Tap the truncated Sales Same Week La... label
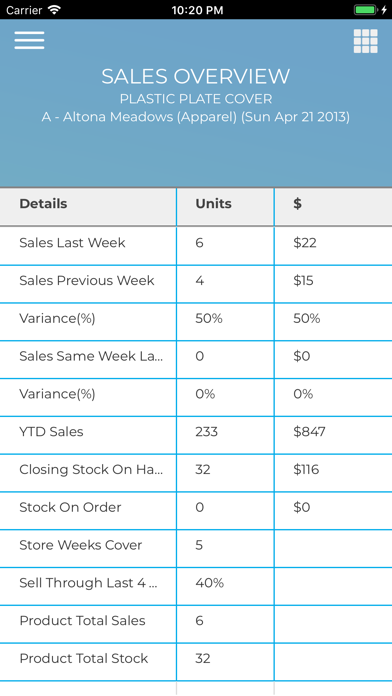Image resolution: width=392 pixels, height=696 pixels. pos(91,356)
